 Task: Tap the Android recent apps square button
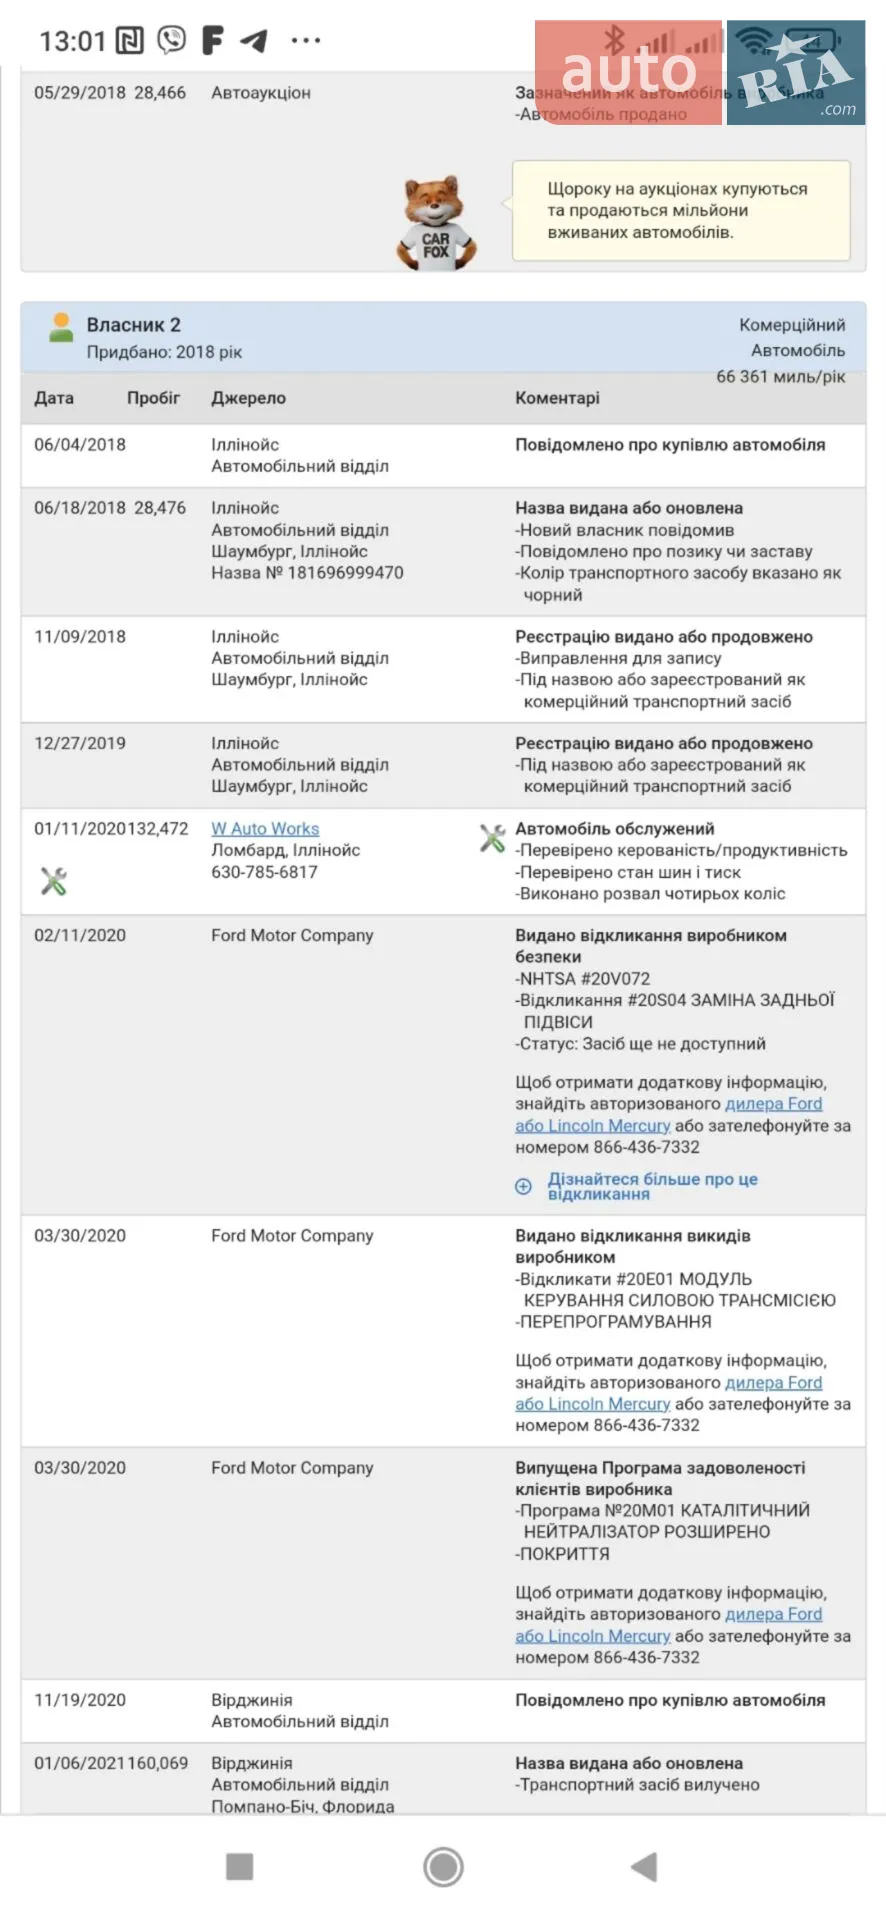click(x=240, y=1866)
